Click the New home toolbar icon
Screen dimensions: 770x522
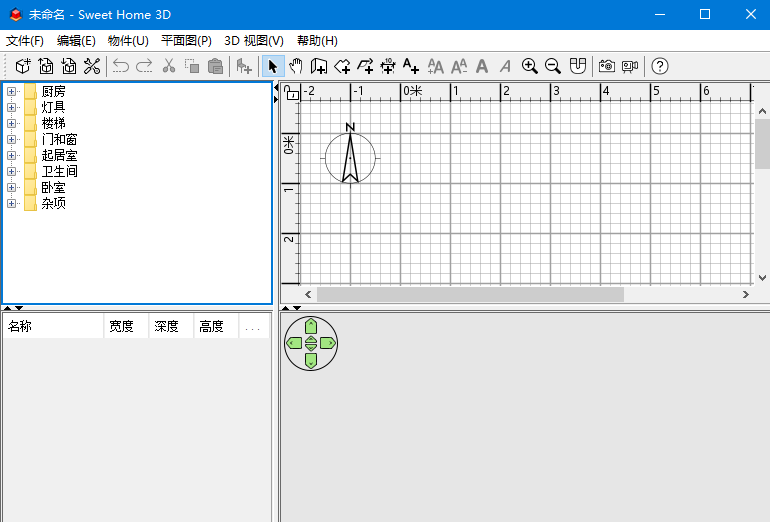point(23,66)
